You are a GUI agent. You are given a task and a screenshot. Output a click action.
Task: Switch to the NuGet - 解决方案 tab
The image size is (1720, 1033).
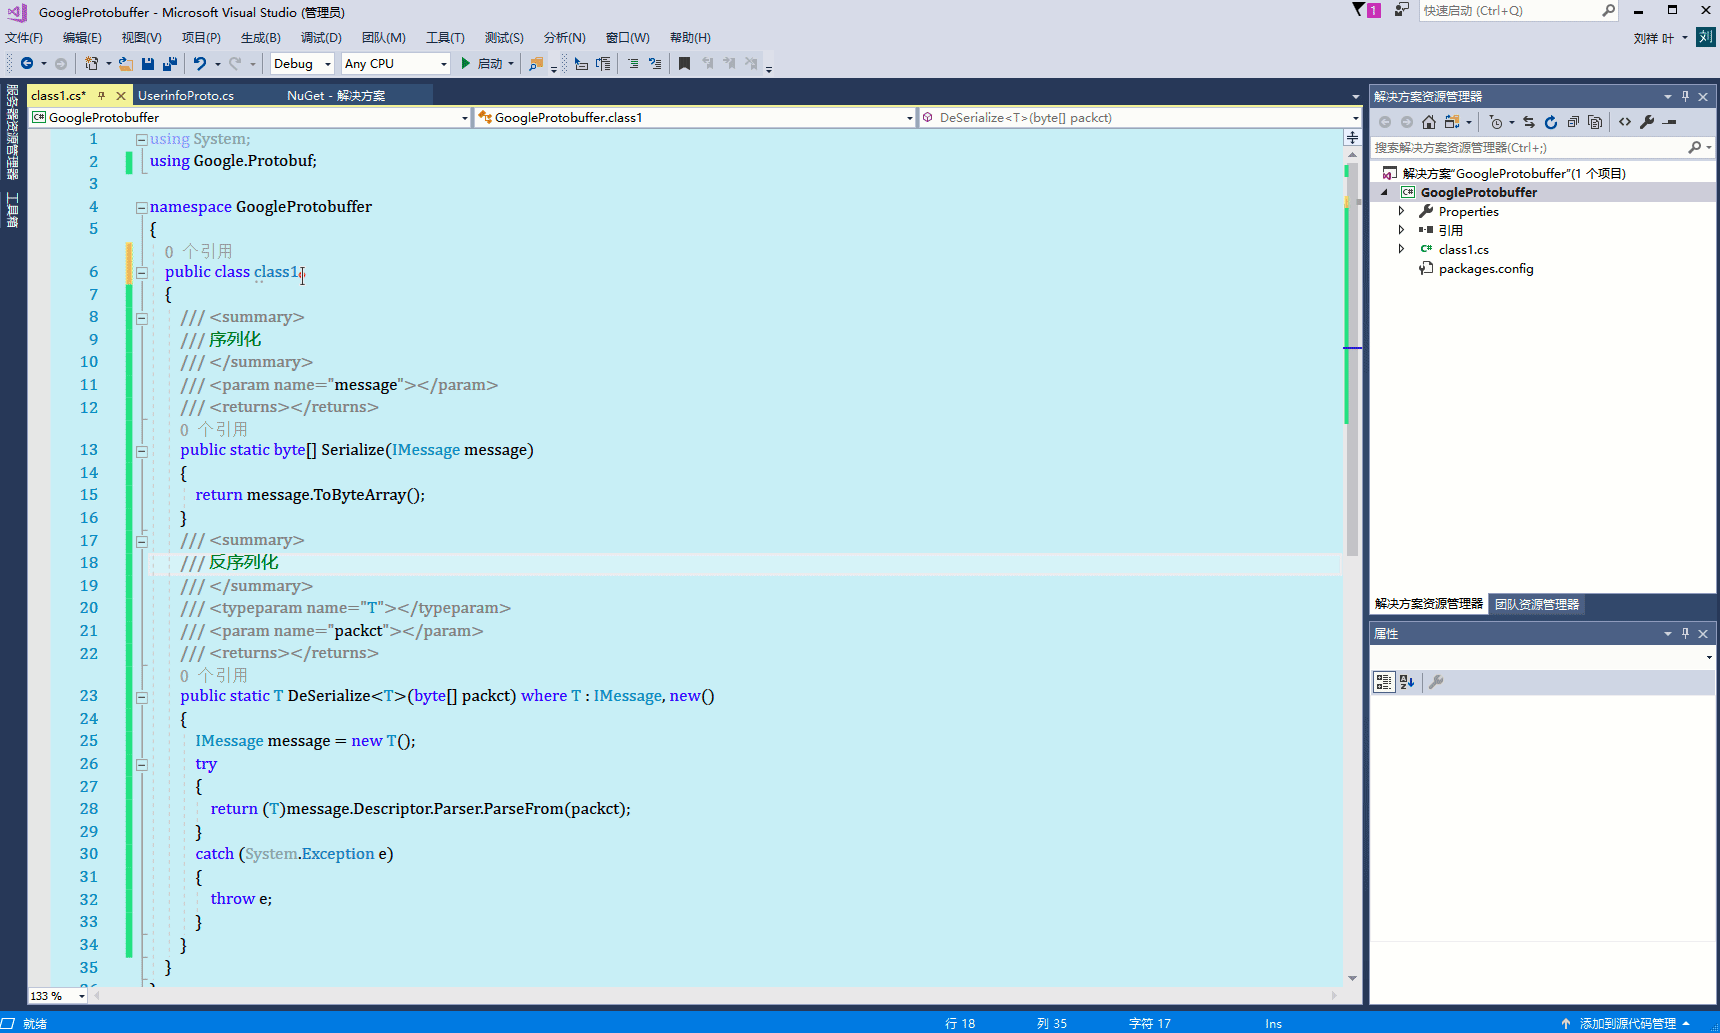pos(336,96)
